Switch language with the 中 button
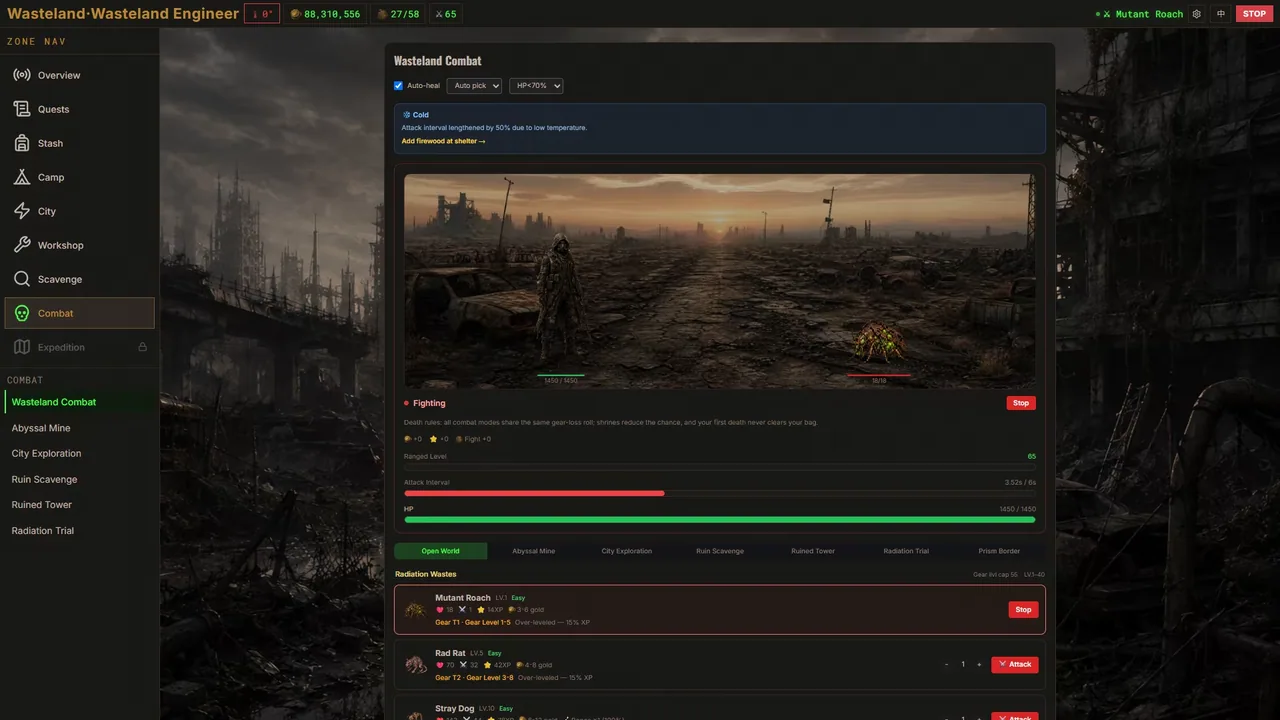The width and height of the screenshot is (1280, 720). coord(1220,14)
